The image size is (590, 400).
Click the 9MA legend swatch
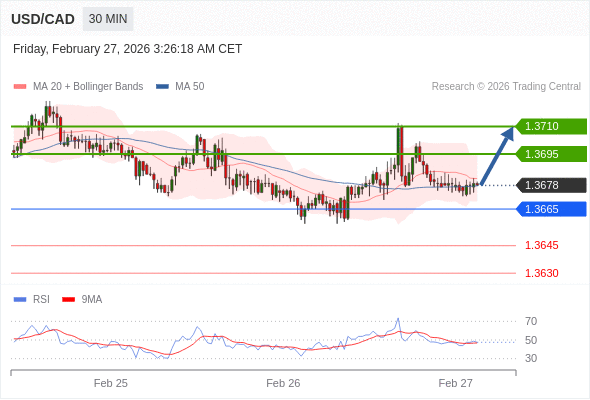(68, 300)
